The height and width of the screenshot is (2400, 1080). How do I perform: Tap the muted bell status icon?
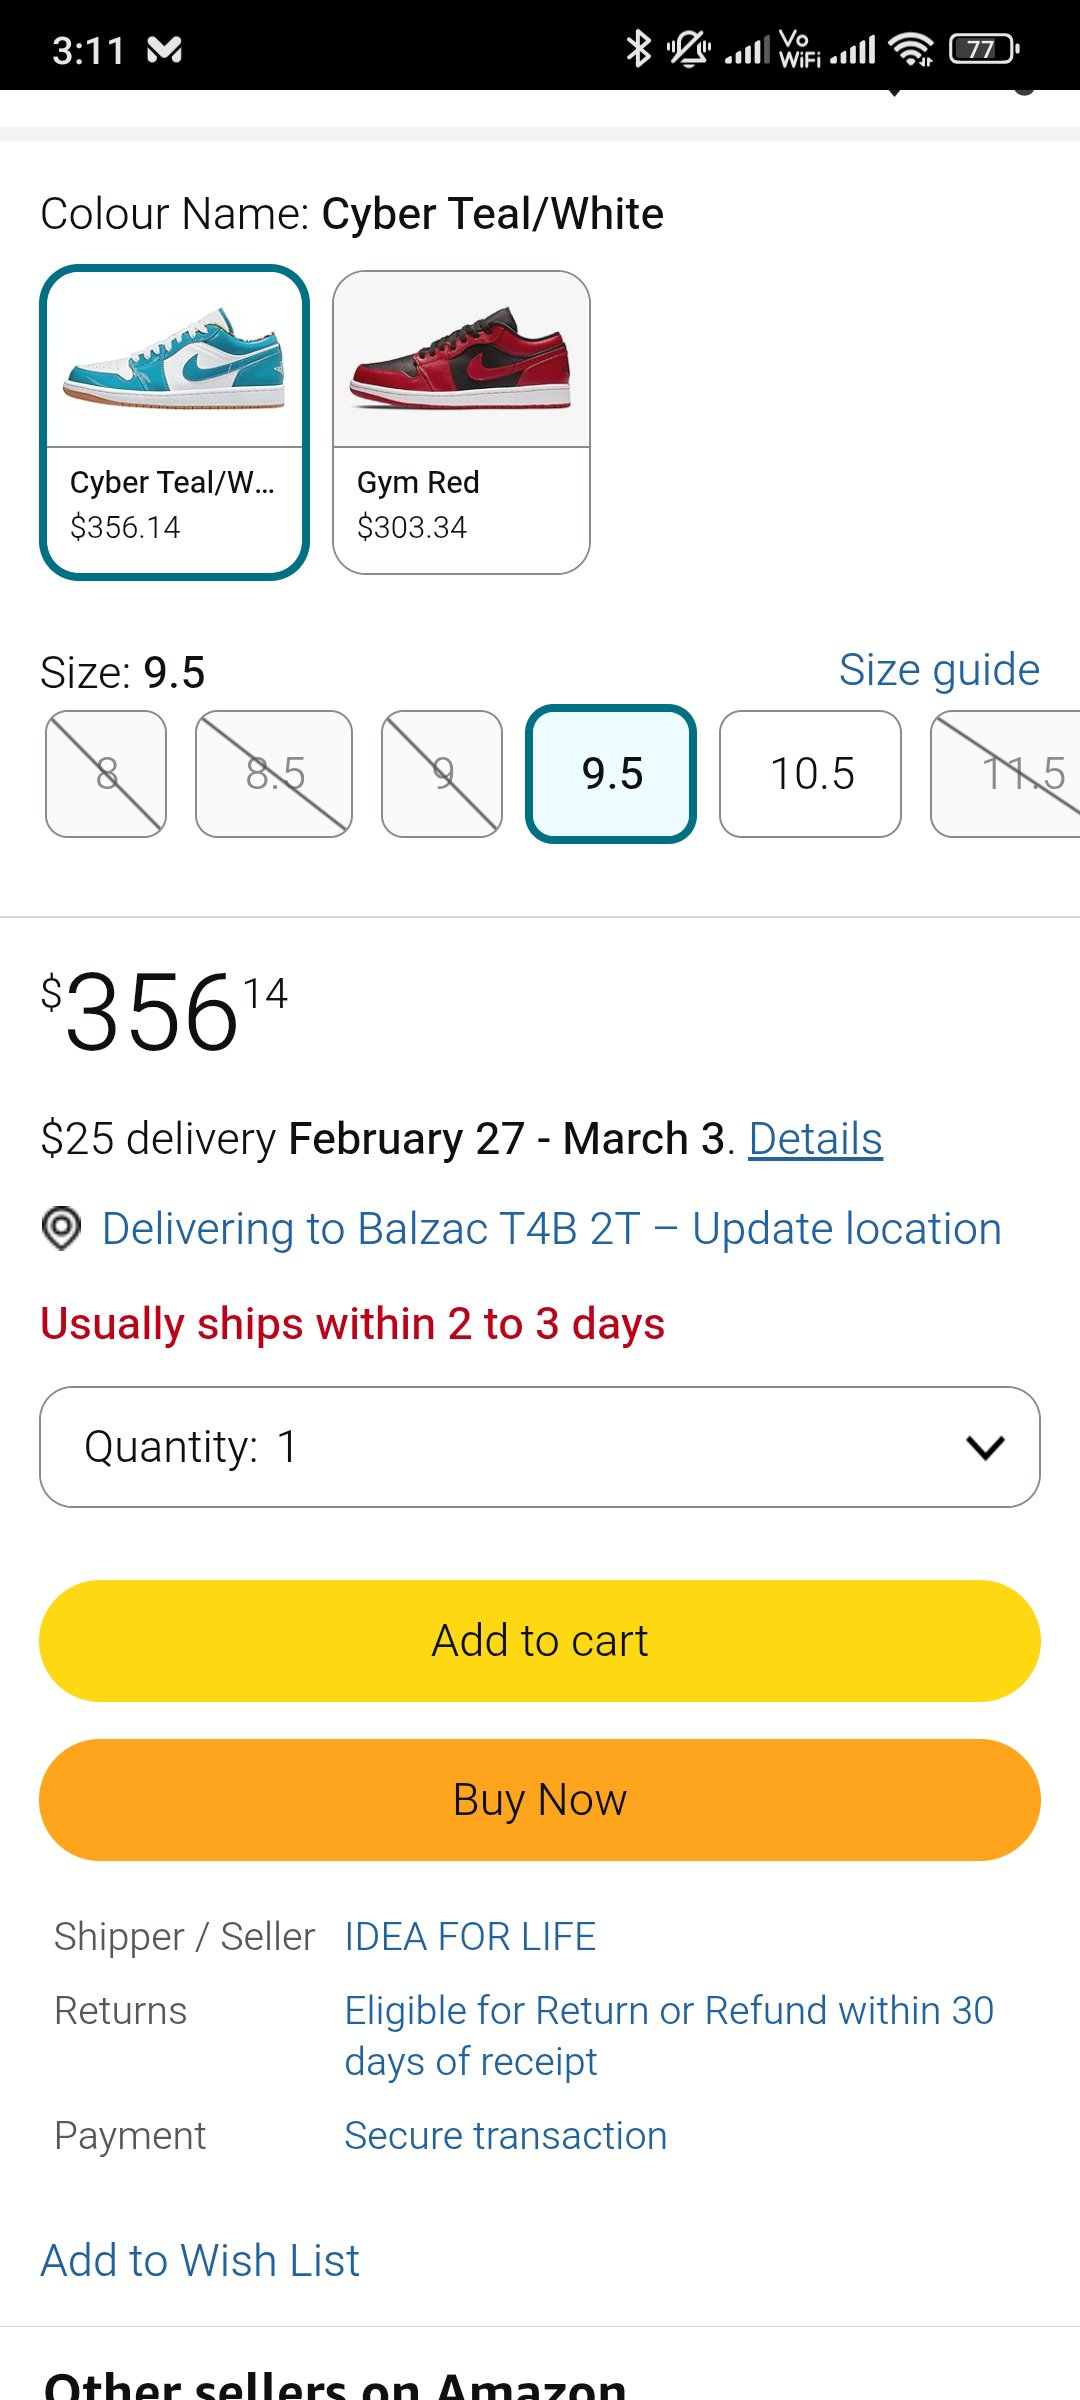(689, 48)
